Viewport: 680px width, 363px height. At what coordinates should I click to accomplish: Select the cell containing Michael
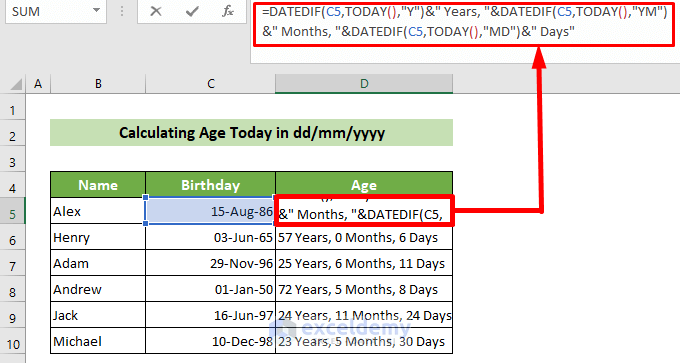coord(98,341)
